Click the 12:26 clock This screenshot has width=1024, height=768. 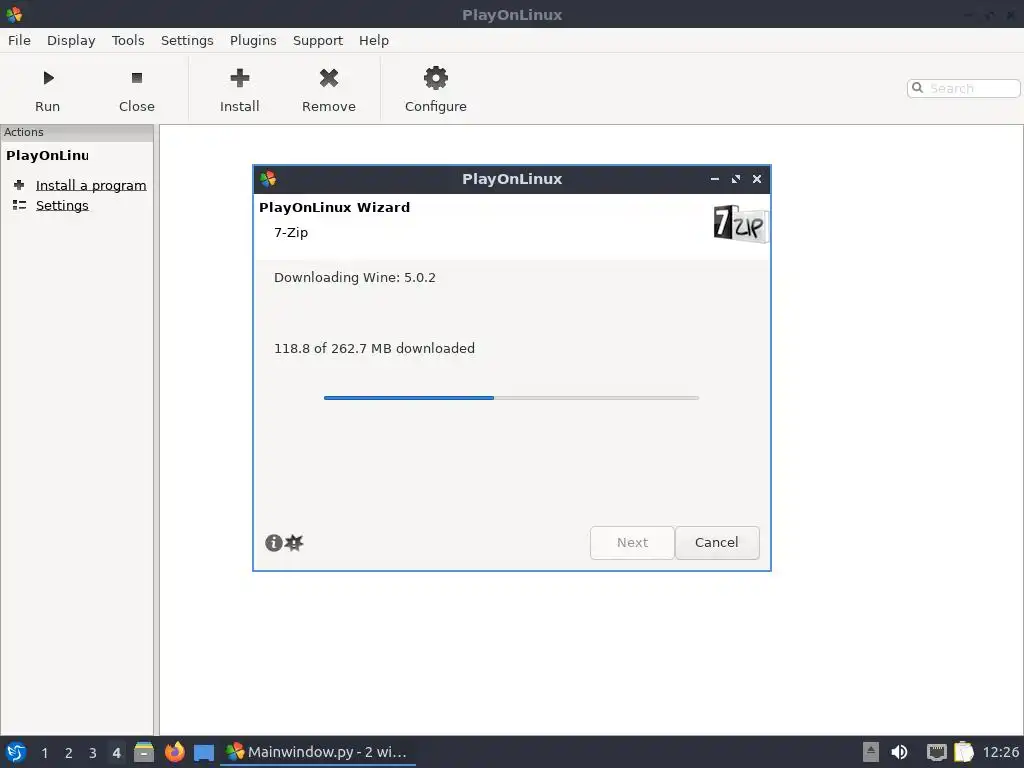point(1000,752)
